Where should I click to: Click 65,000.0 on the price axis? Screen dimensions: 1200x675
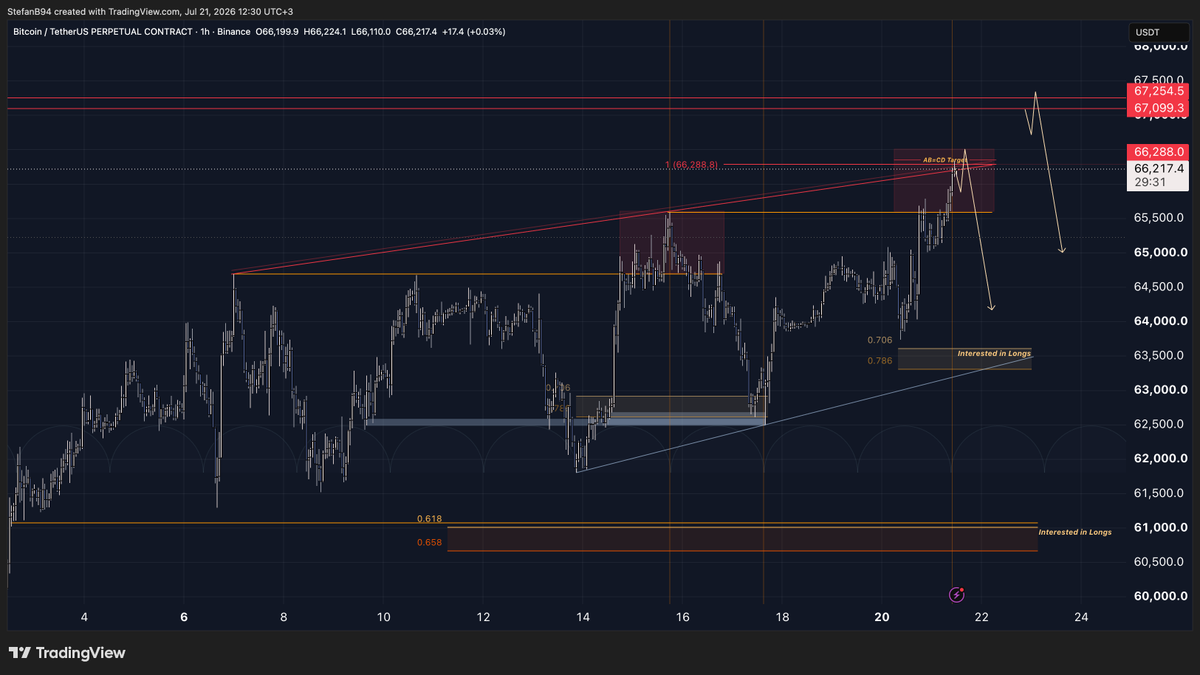[1161, 252]
